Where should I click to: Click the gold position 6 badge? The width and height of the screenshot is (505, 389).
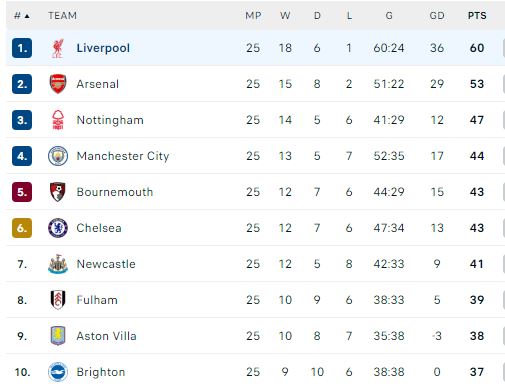click(x=22, y=228)
